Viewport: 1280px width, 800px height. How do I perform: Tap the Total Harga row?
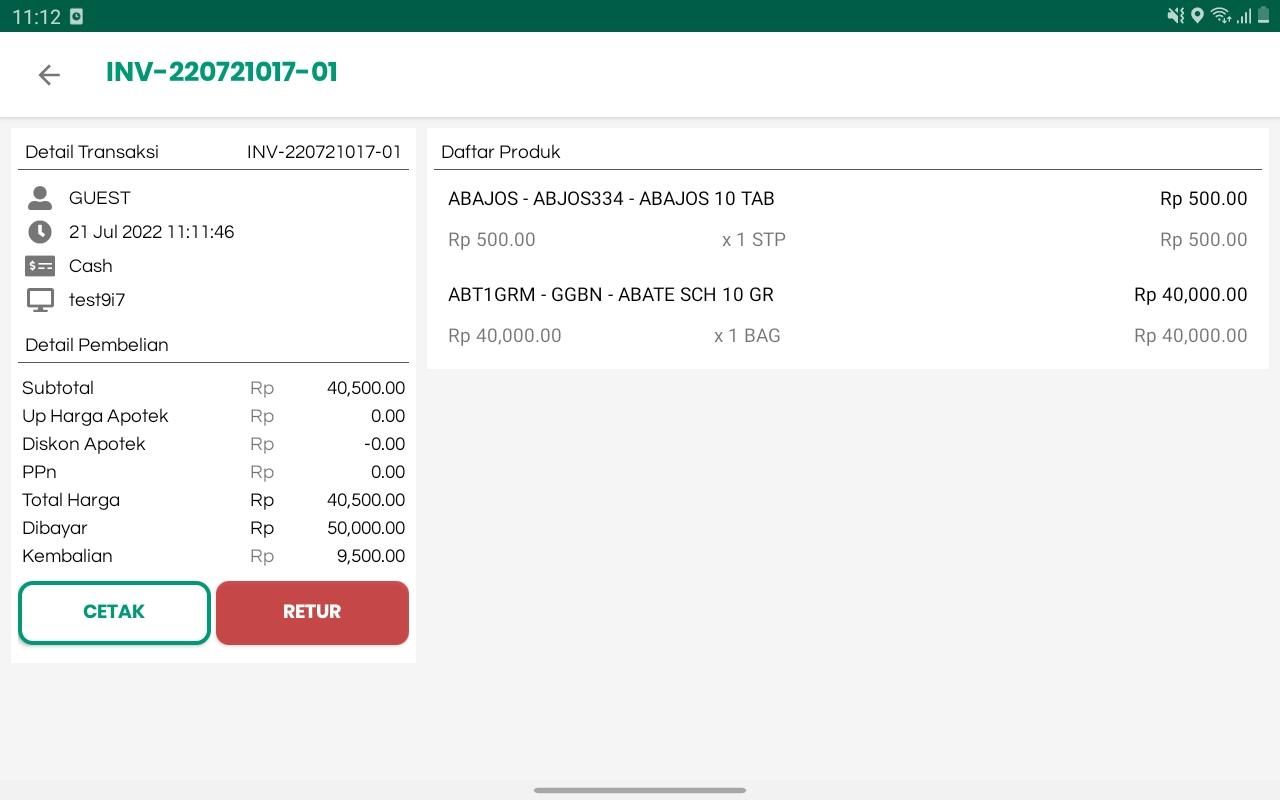pyautogui.click(x=213, y=500)
